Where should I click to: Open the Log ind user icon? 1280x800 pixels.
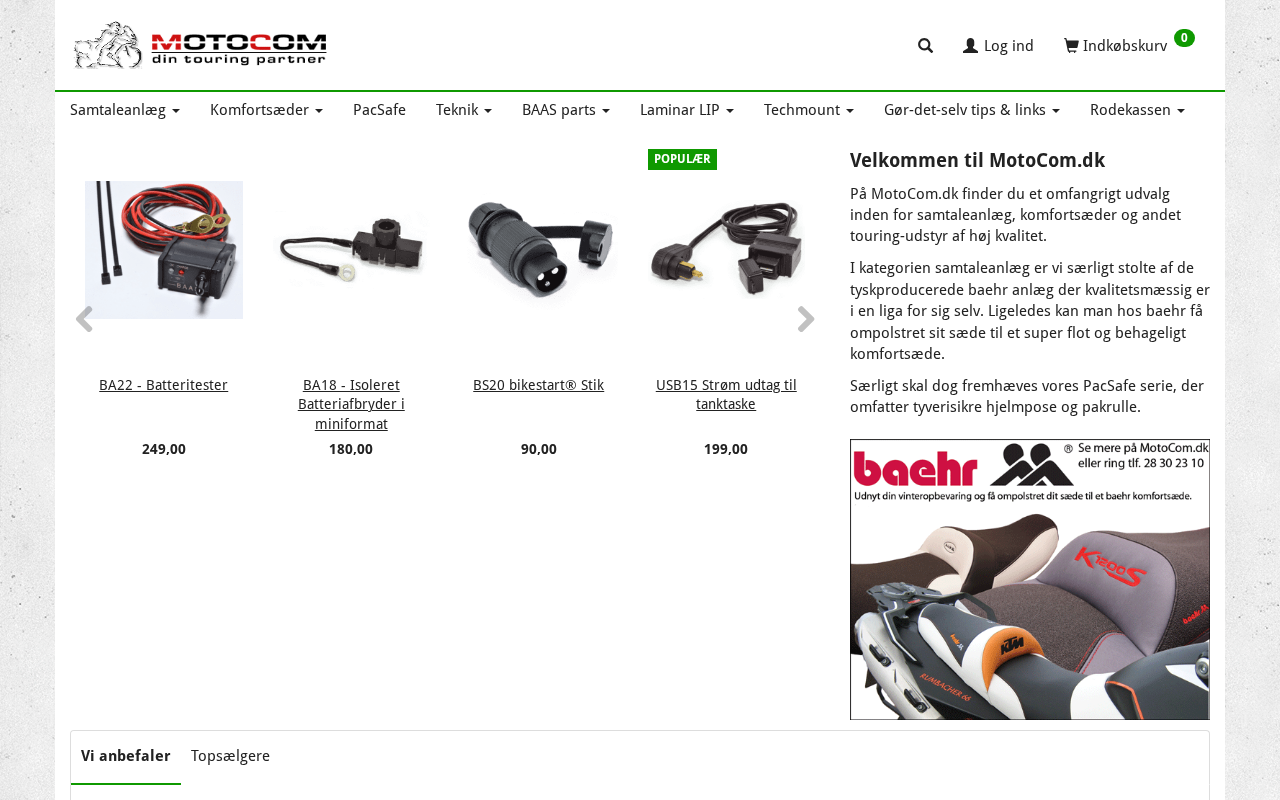point(970,46)
